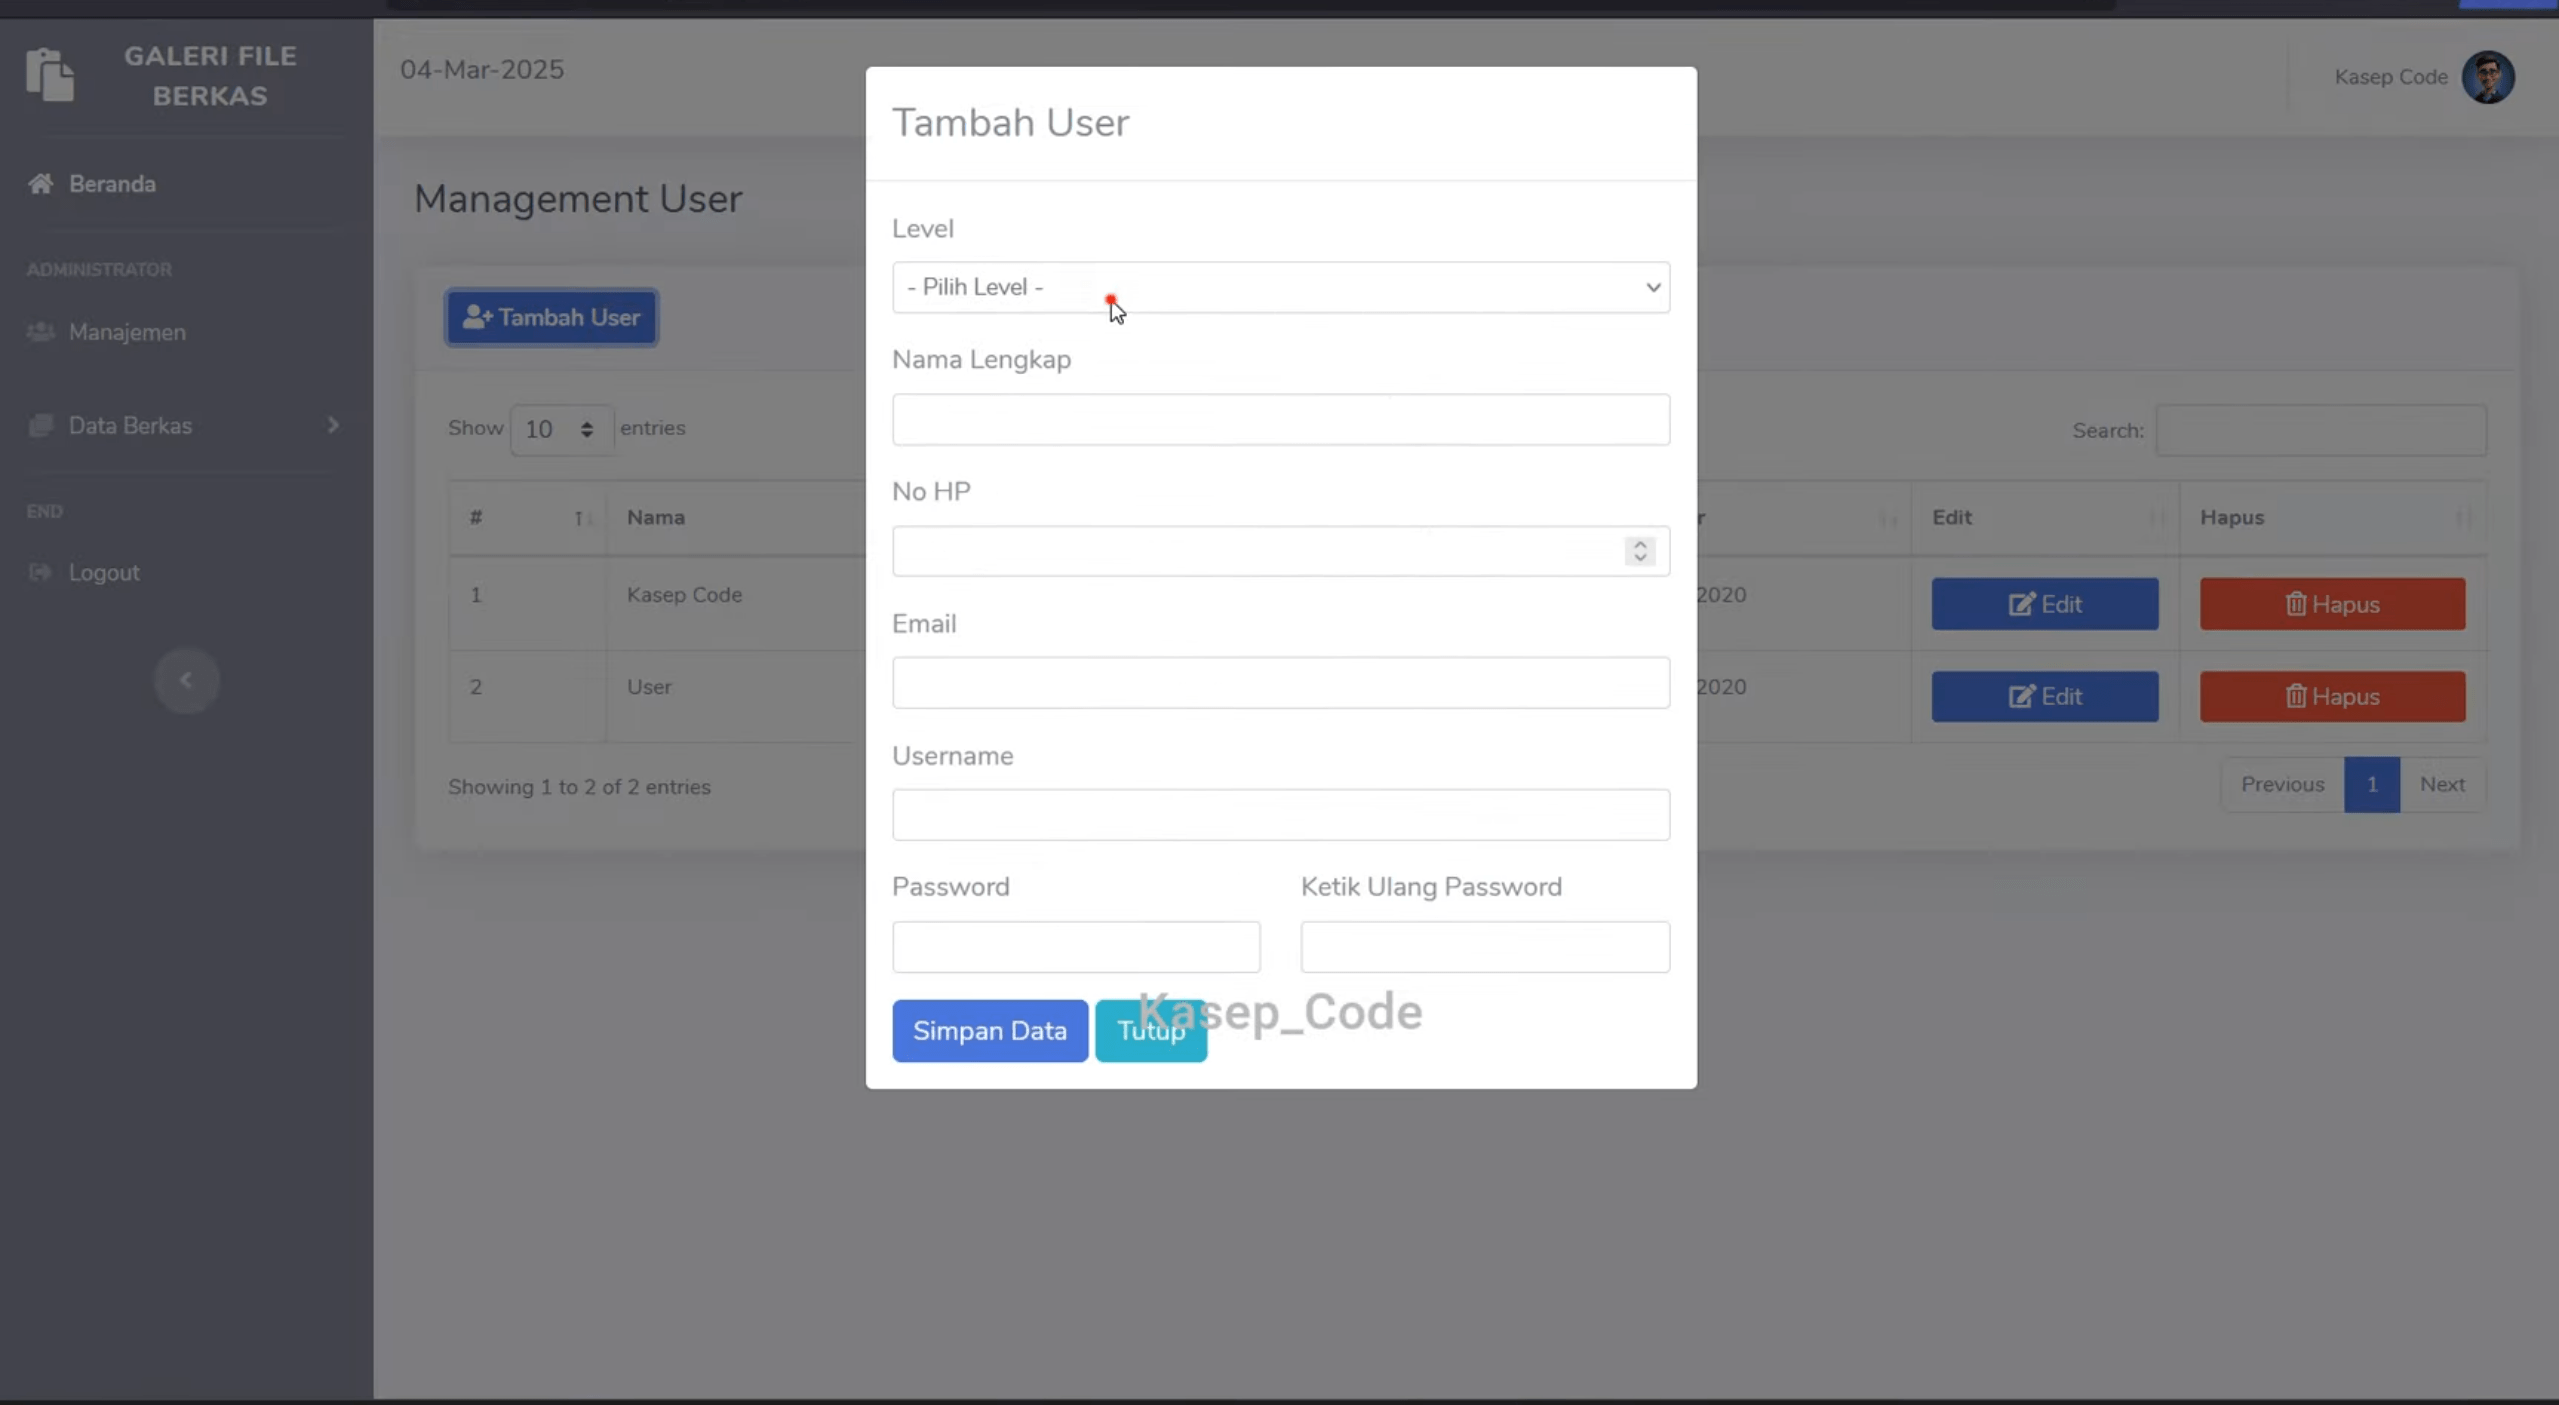Click the Data Berkas chevron arrow
This screenshot has height=1405, width=2559.
tap(333, 426)
